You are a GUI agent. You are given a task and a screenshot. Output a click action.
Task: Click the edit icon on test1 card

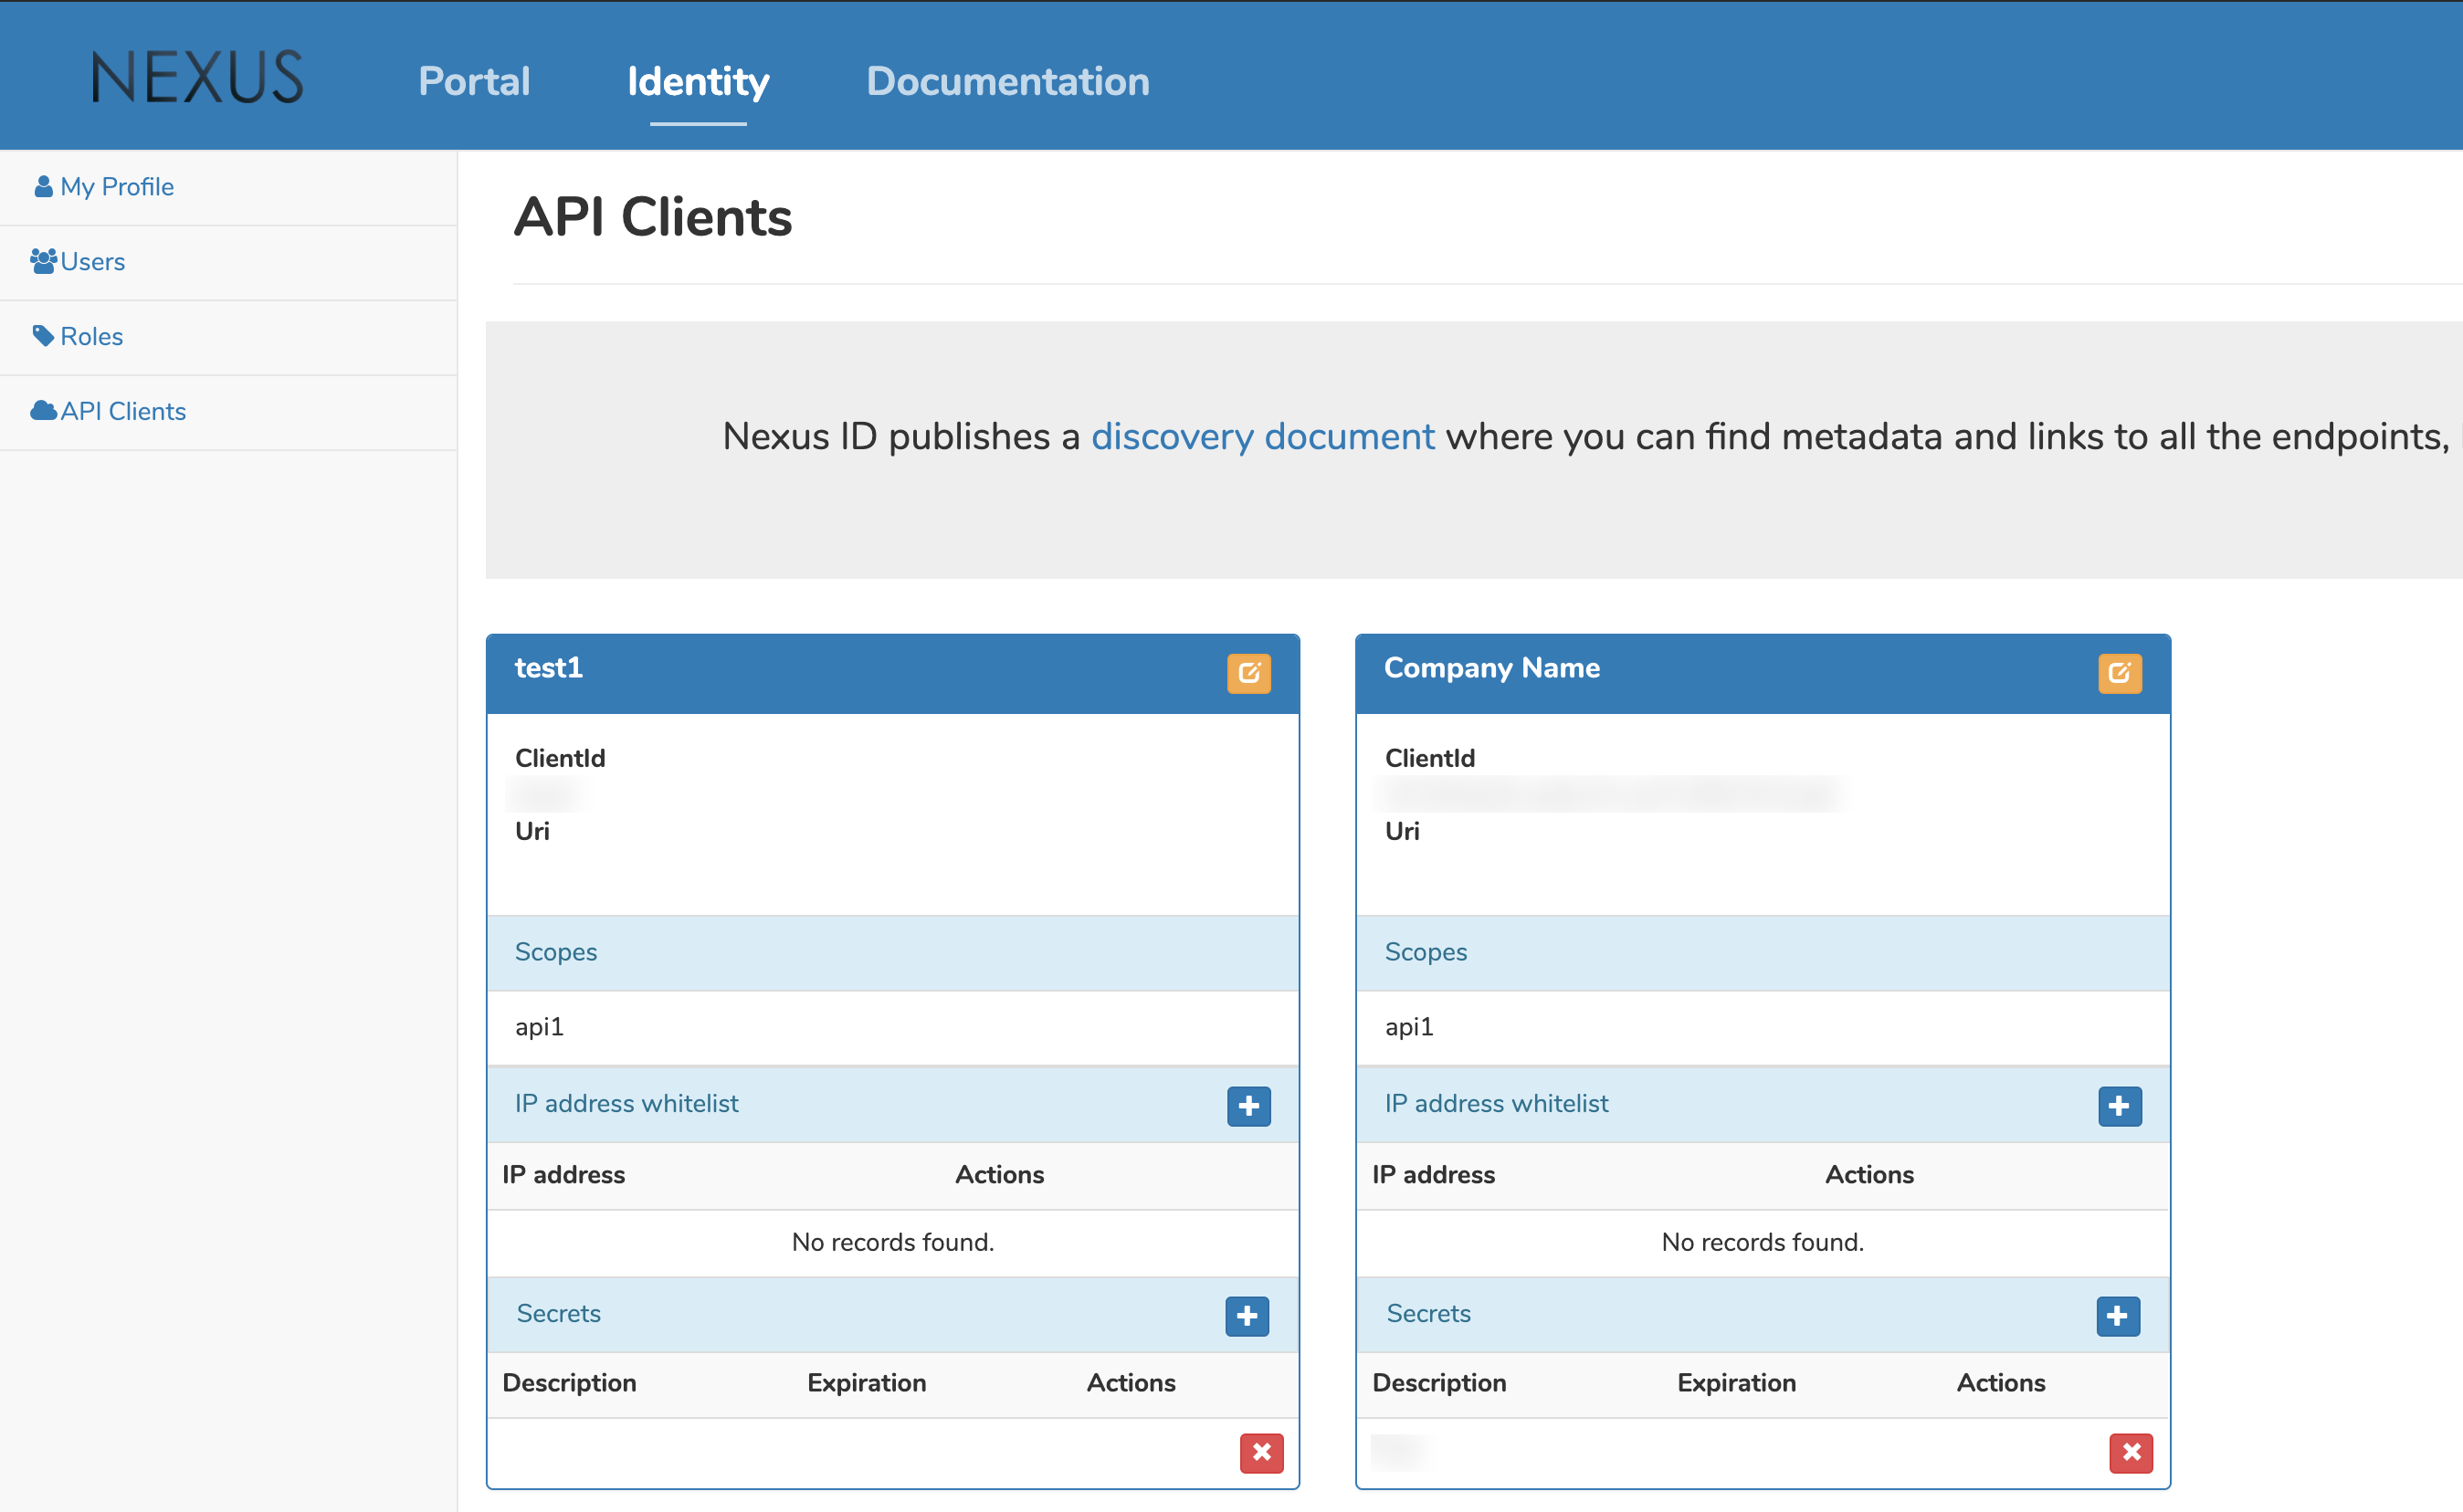1248,673
